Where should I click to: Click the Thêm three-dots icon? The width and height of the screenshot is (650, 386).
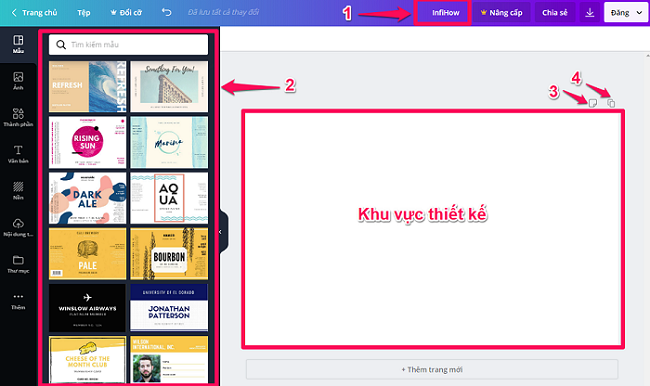(18, 296)
